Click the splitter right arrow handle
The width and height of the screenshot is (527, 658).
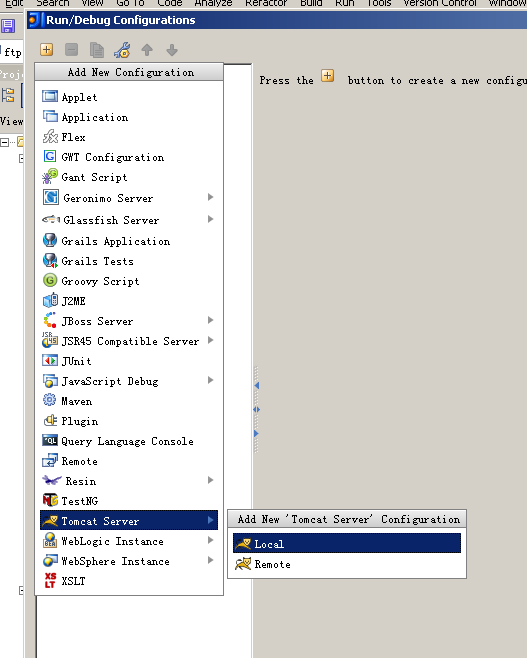[x=257, y=433]
